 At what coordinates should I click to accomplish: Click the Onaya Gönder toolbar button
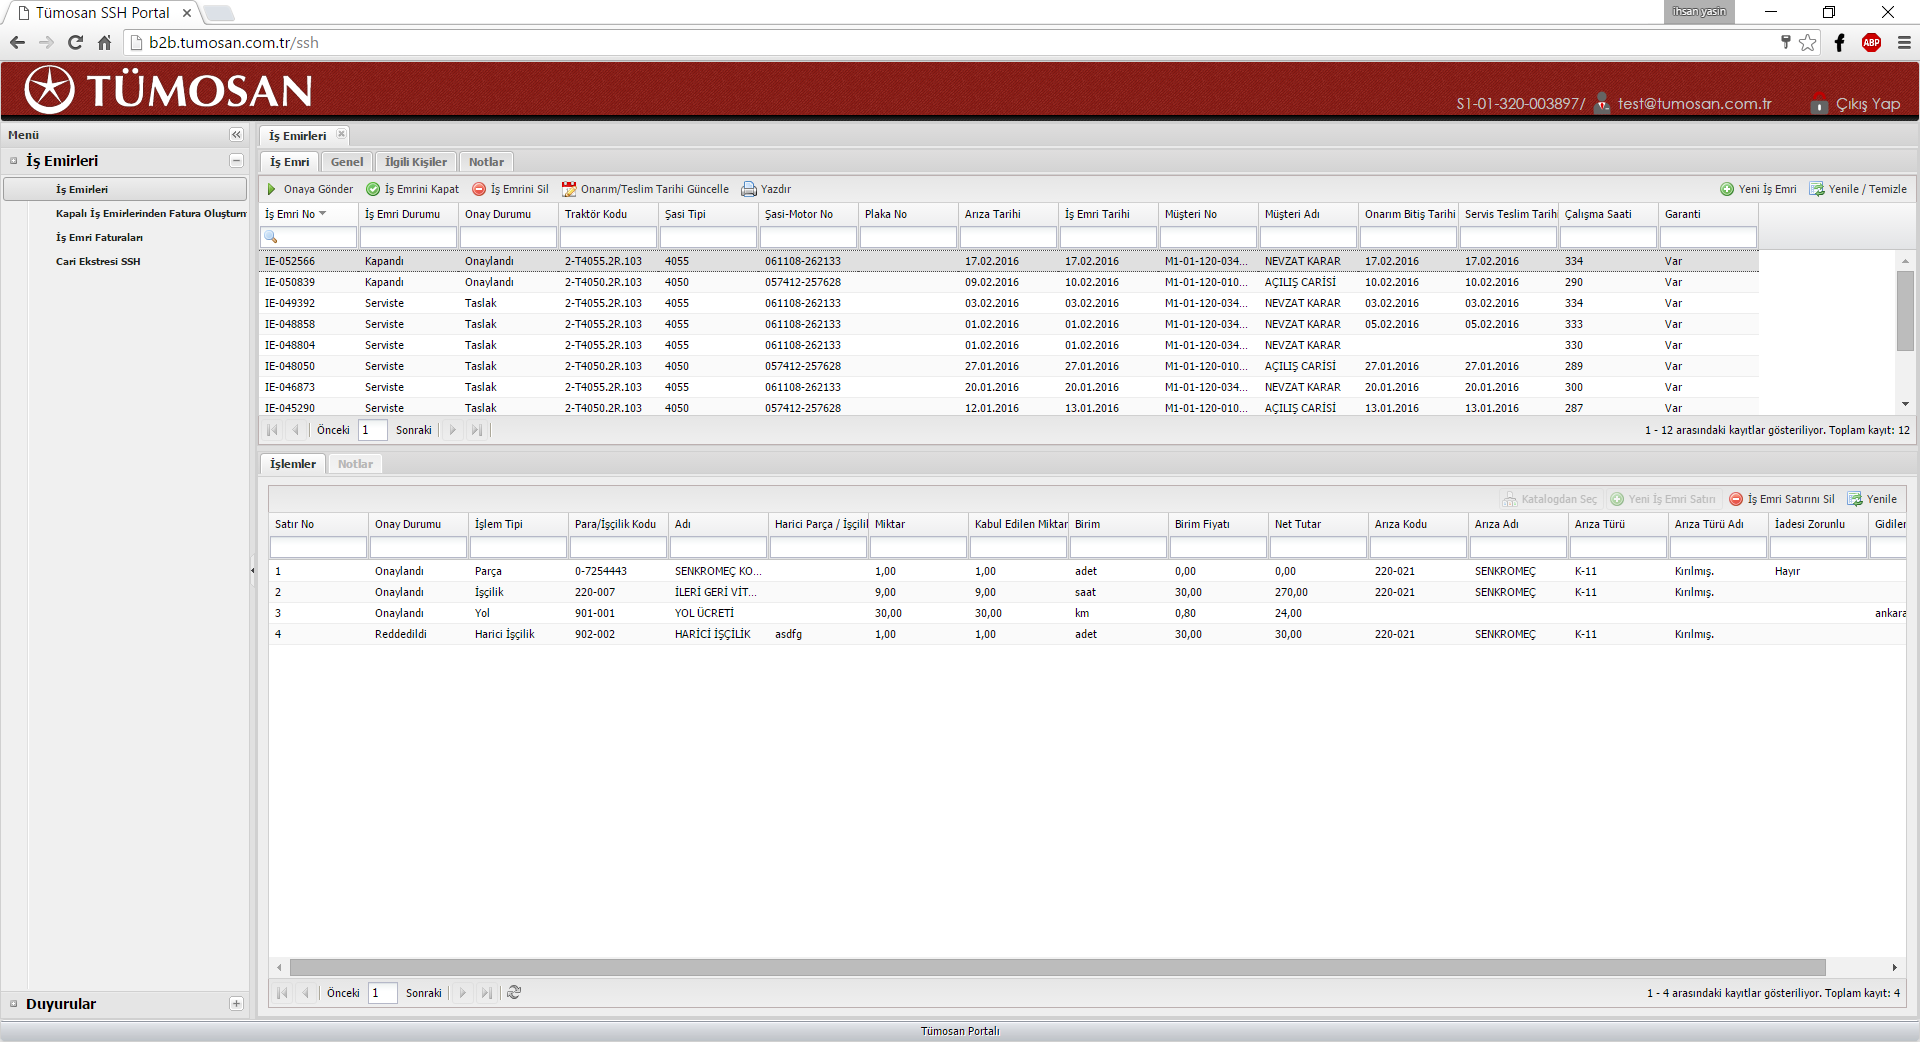point(309,189)
